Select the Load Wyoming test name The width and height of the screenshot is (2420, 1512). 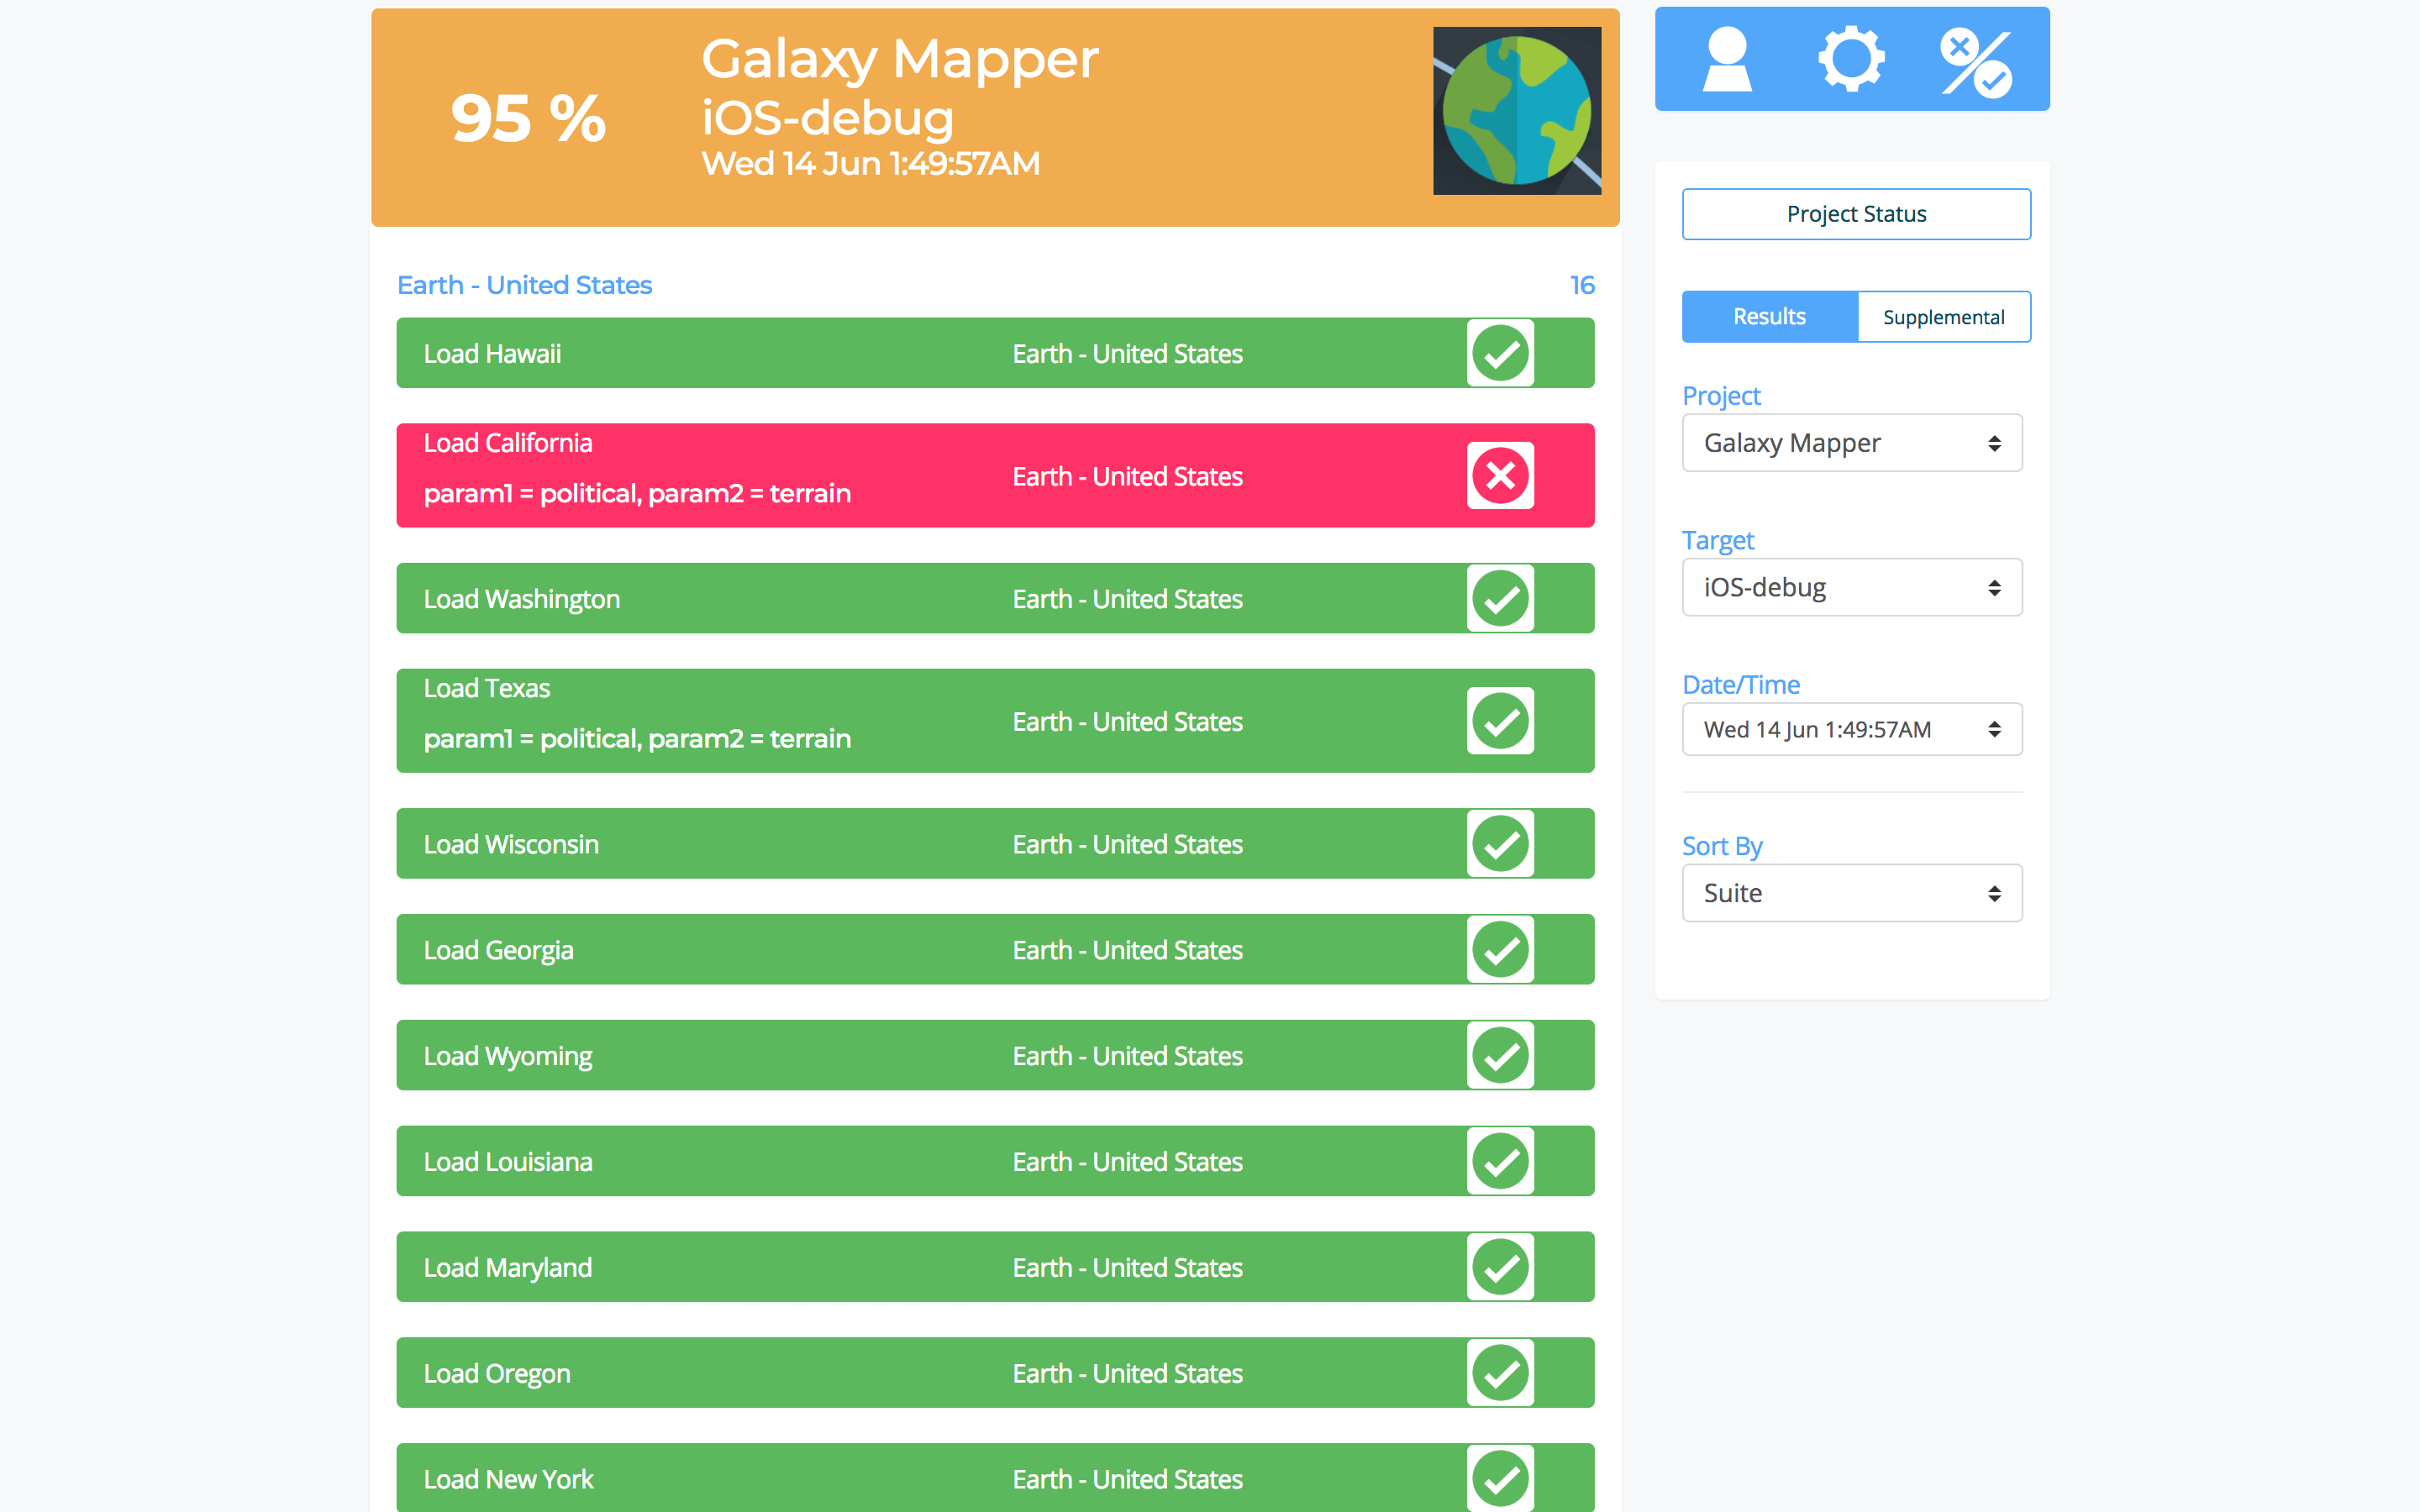[x=508, y=1056]
